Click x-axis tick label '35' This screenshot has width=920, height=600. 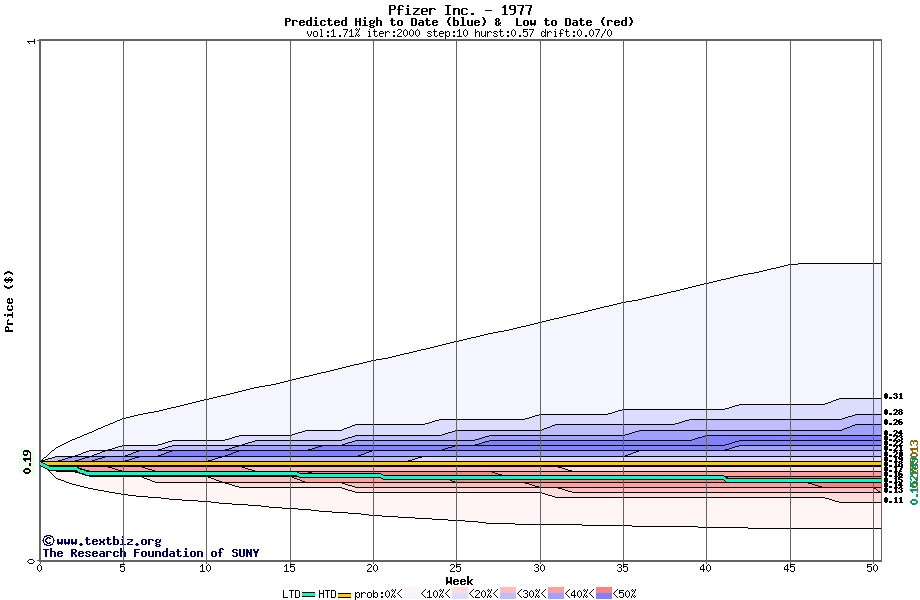tap(623, 568)
